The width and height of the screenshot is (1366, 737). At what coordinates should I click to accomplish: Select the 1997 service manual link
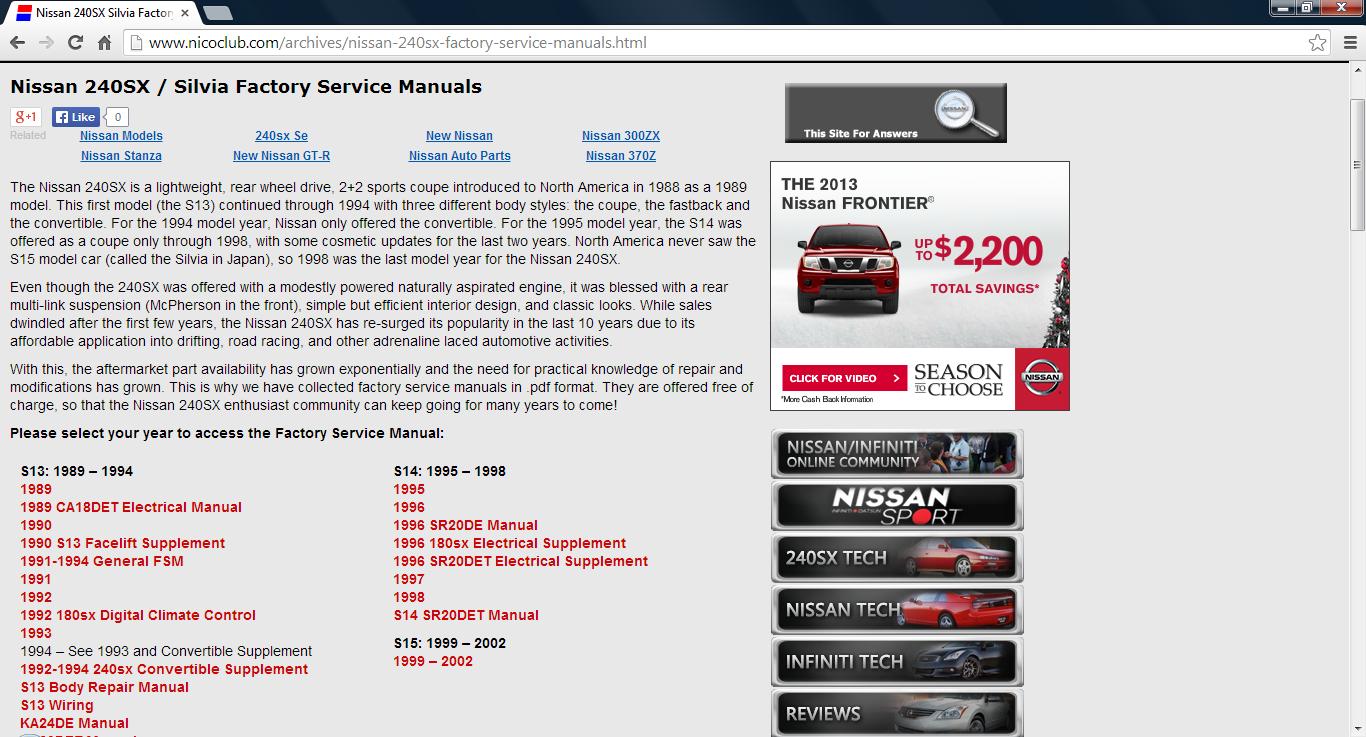point(409,579)
